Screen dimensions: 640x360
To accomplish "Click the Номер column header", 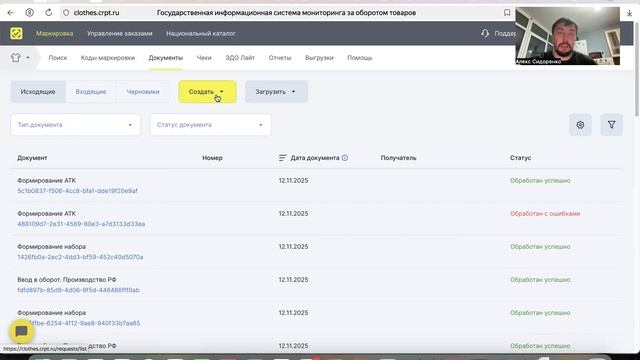I will (212, 158).
